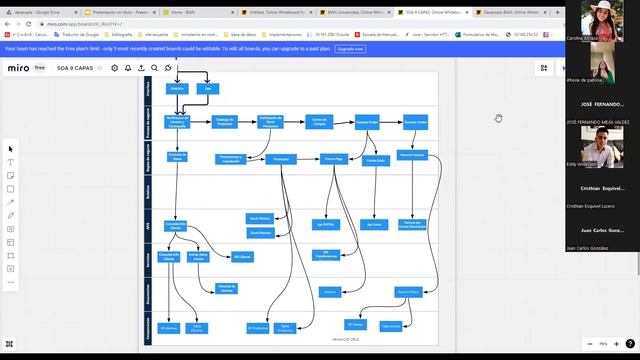Switch to the SOA 9 CAPAS tab
The image size is (640, 360).
tap(433, 13)
